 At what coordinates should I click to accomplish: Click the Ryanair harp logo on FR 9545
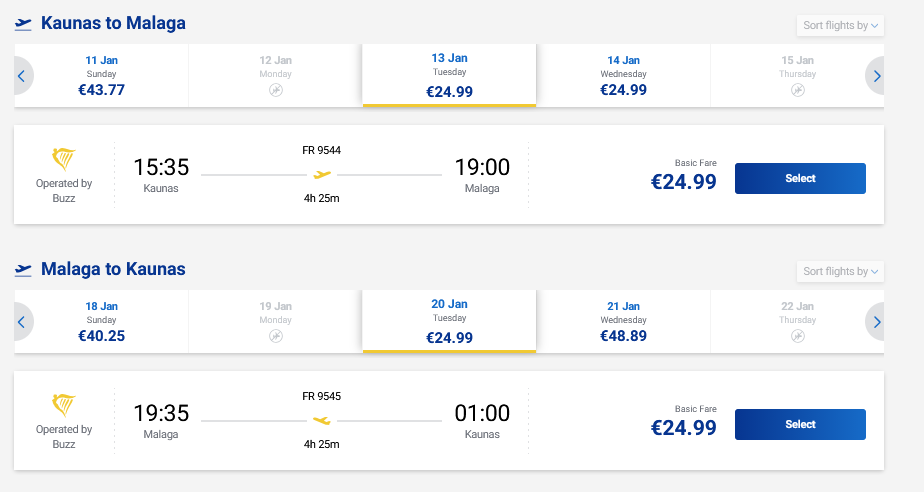coord(64,406)
